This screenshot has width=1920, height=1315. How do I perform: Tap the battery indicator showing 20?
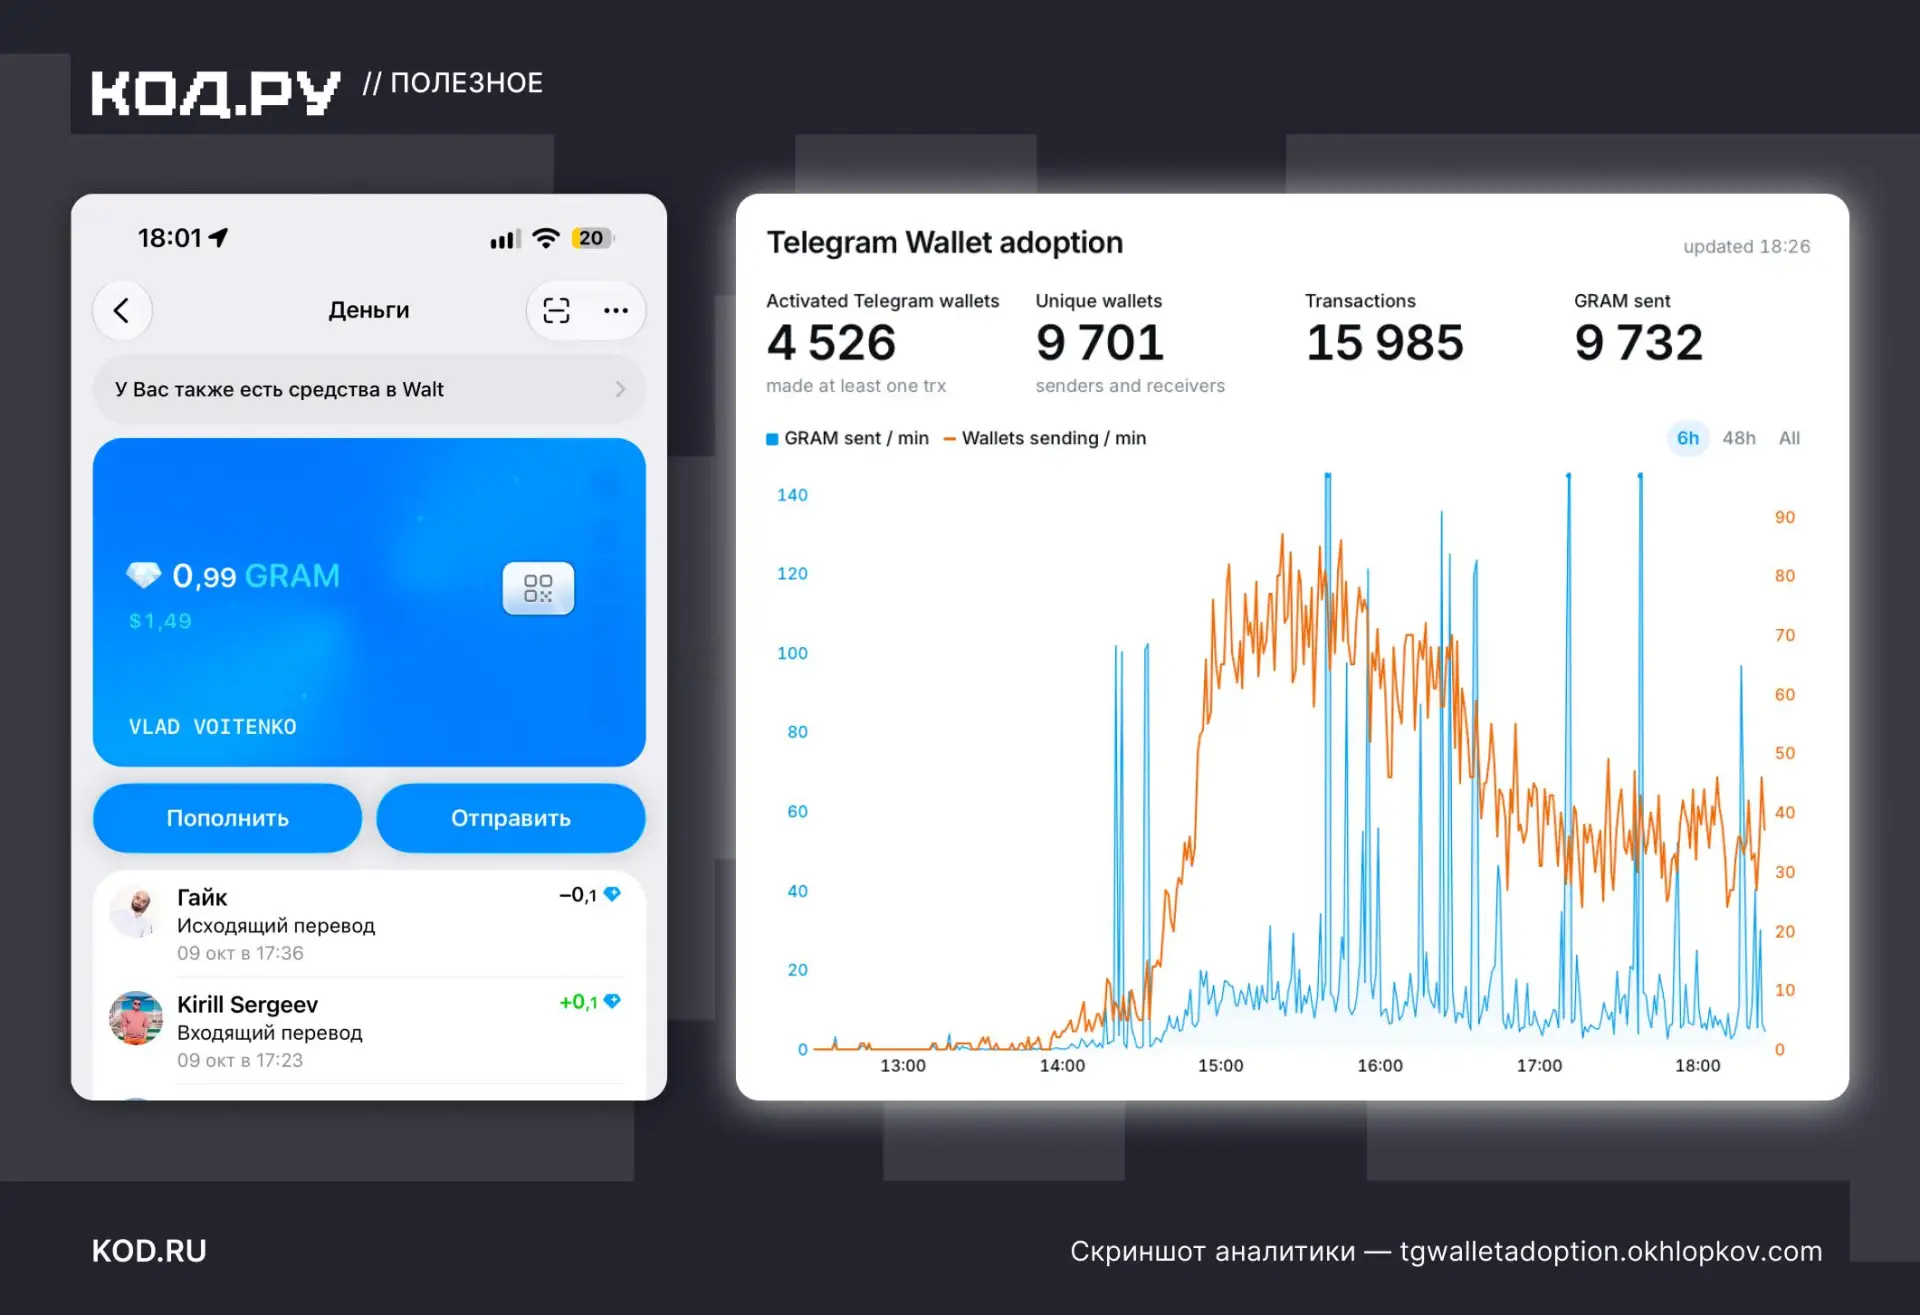(x=592, y=238)
